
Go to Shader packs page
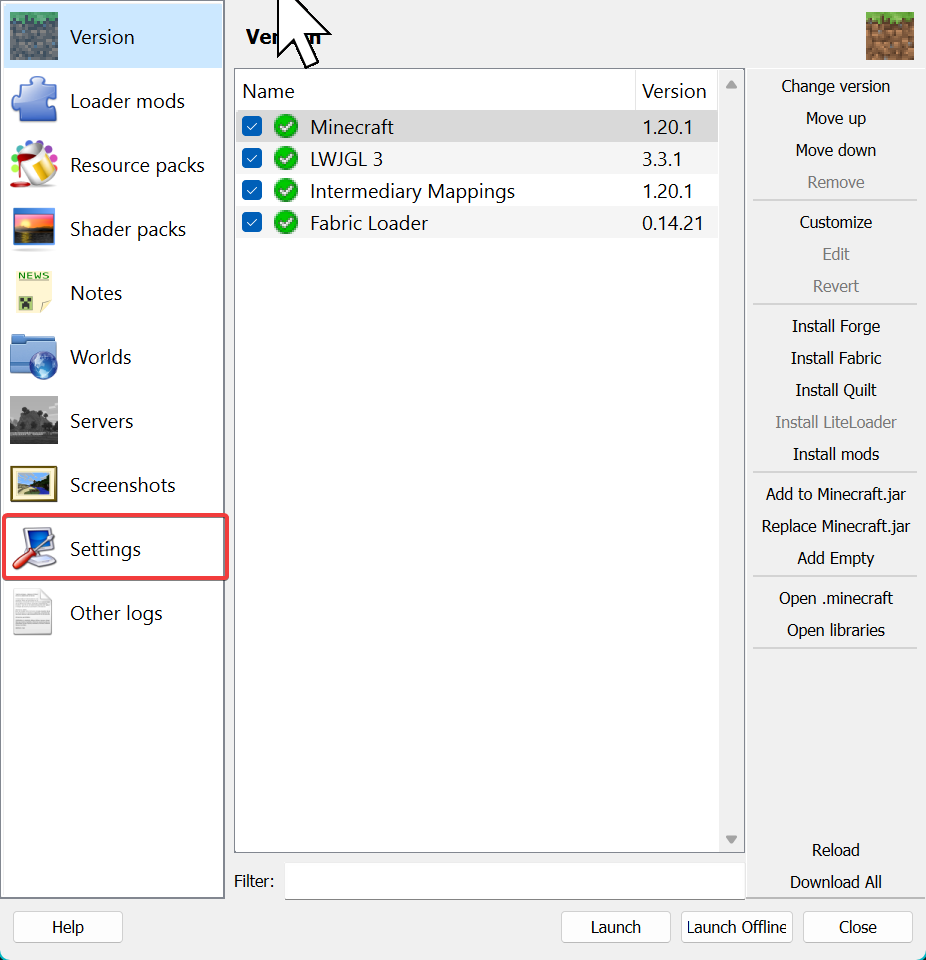128,229
